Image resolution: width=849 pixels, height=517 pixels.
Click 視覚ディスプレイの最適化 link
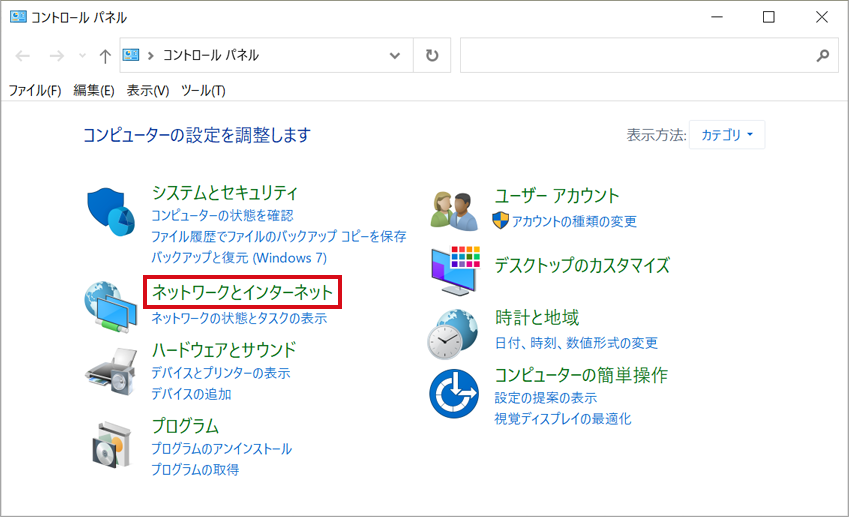[563, 419]
